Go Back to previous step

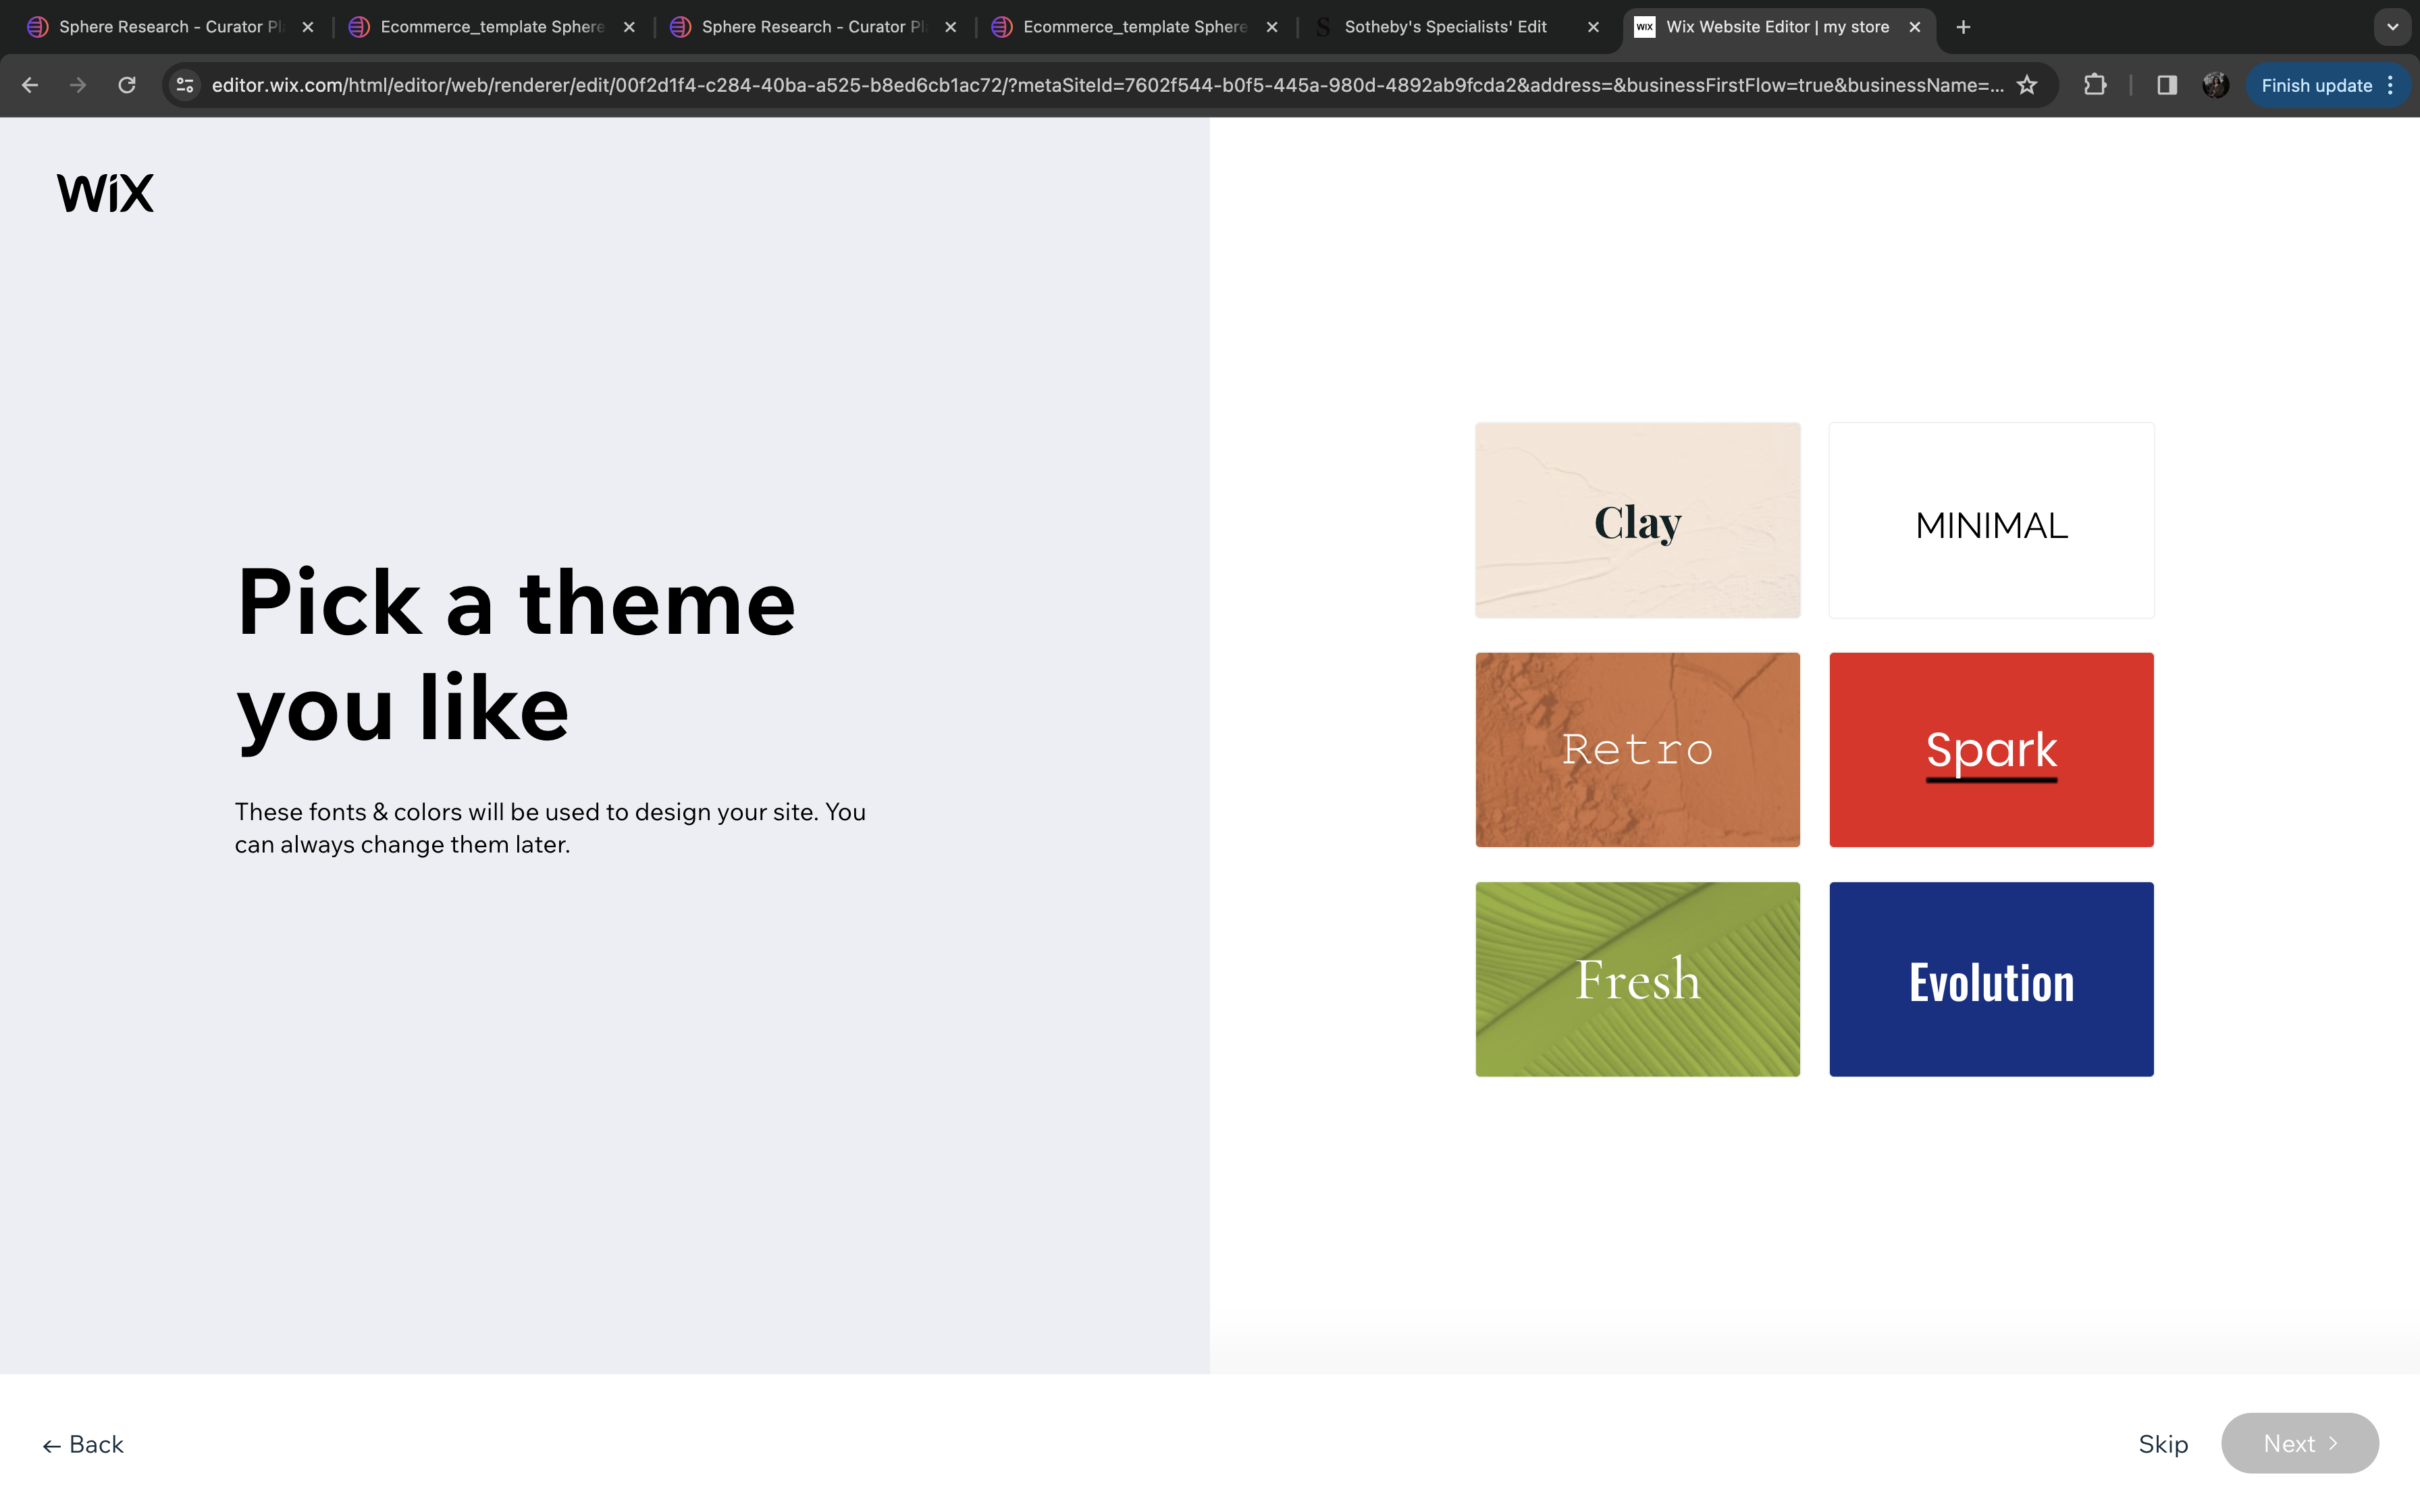click(x=83, y=1444)
